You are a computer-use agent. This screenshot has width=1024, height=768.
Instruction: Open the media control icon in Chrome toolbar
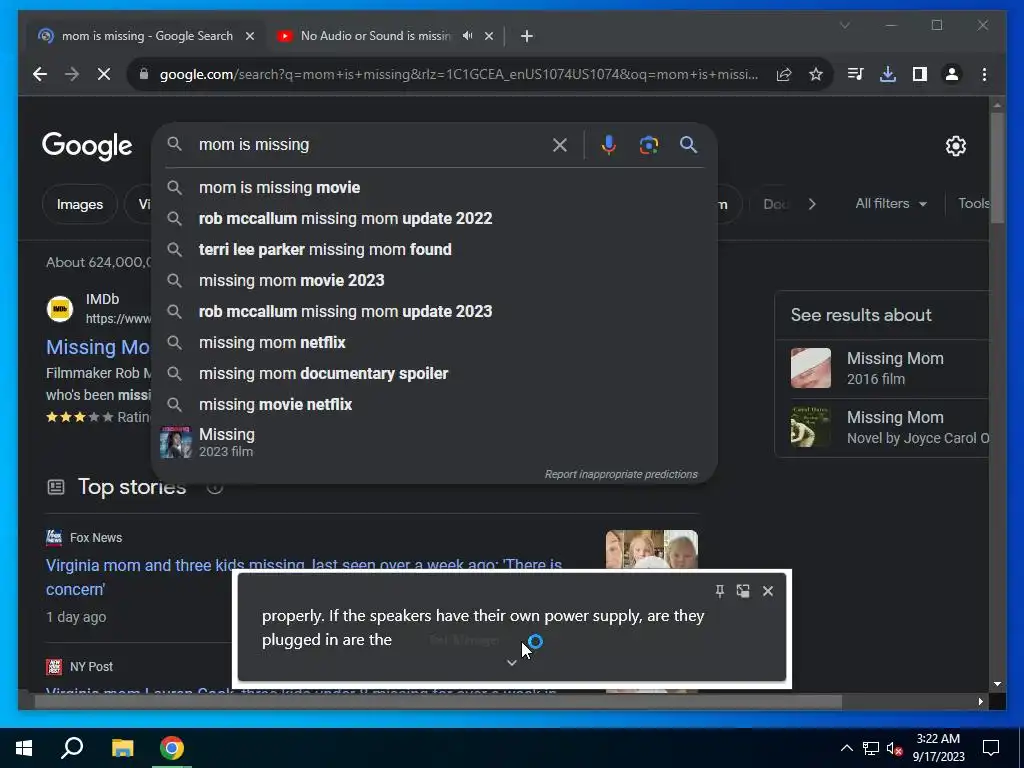pyautogui.click(x=856, y=74)
